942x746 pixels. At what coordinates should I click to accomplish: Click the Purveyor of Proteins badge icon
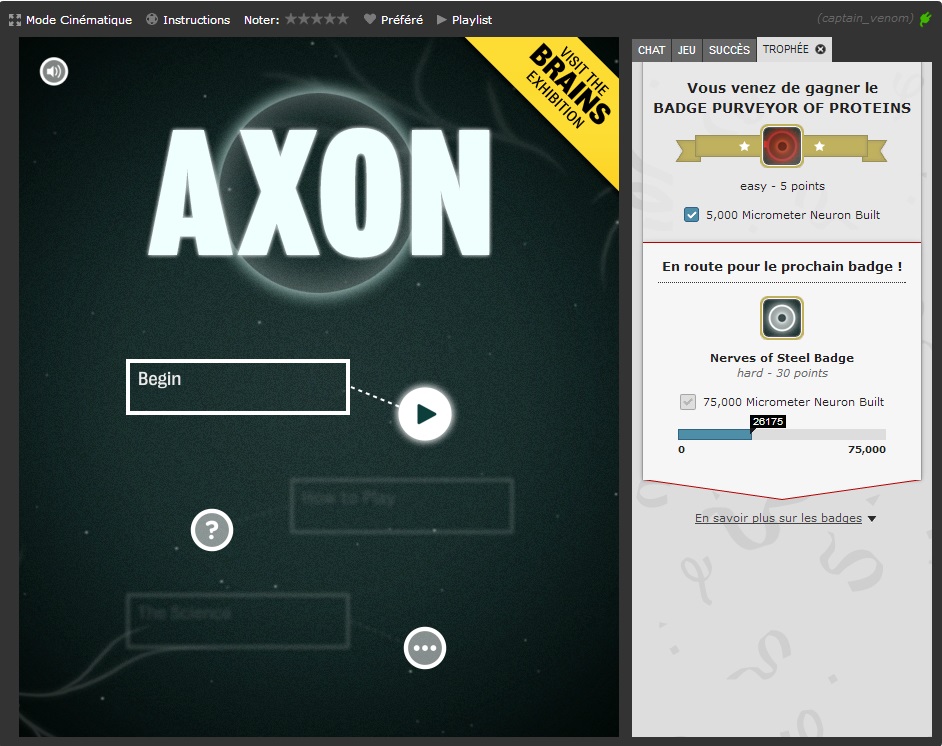pos(781,146)
